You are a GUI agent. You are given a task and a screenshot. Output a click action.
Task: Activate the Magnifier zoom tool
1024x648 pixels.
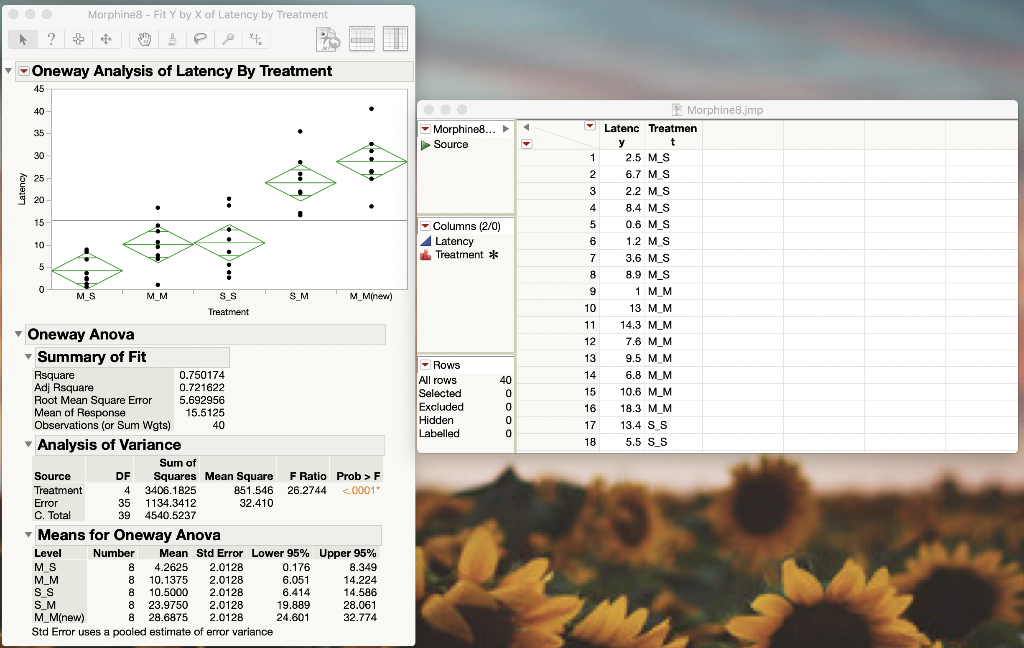228,39
